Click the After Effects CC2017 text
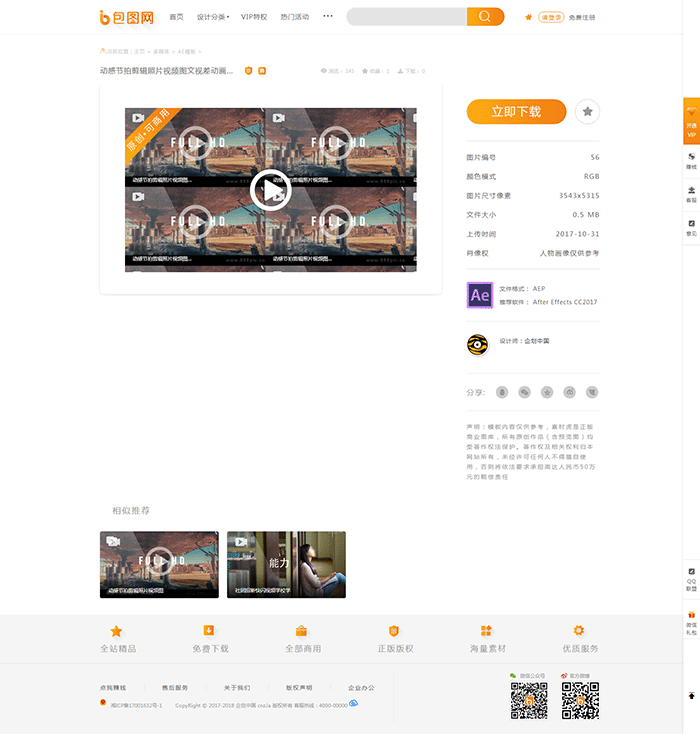Viewport: 700px width, 734px height. [565, 302]
